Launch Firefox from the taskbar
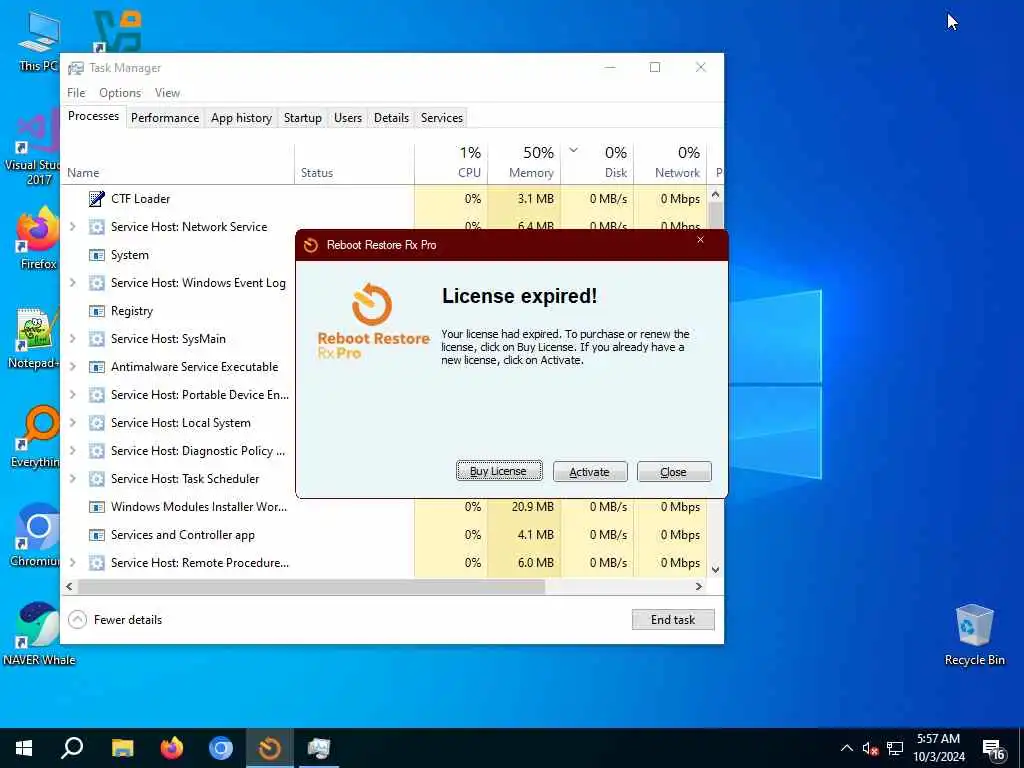1024x768 pixels. pyautogui.click(x=172, y=748)
